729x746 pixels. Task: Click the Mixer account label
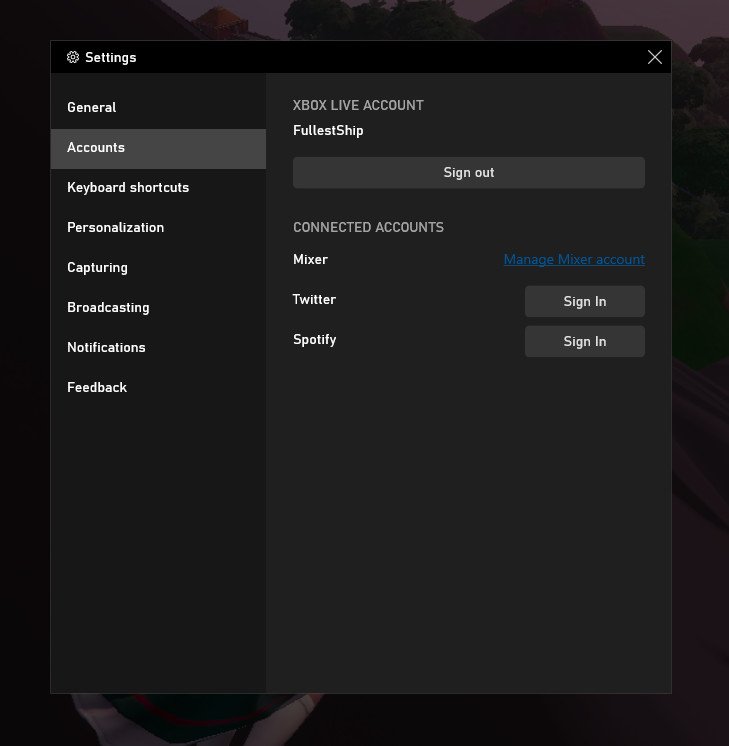click(x=310, y=259)
